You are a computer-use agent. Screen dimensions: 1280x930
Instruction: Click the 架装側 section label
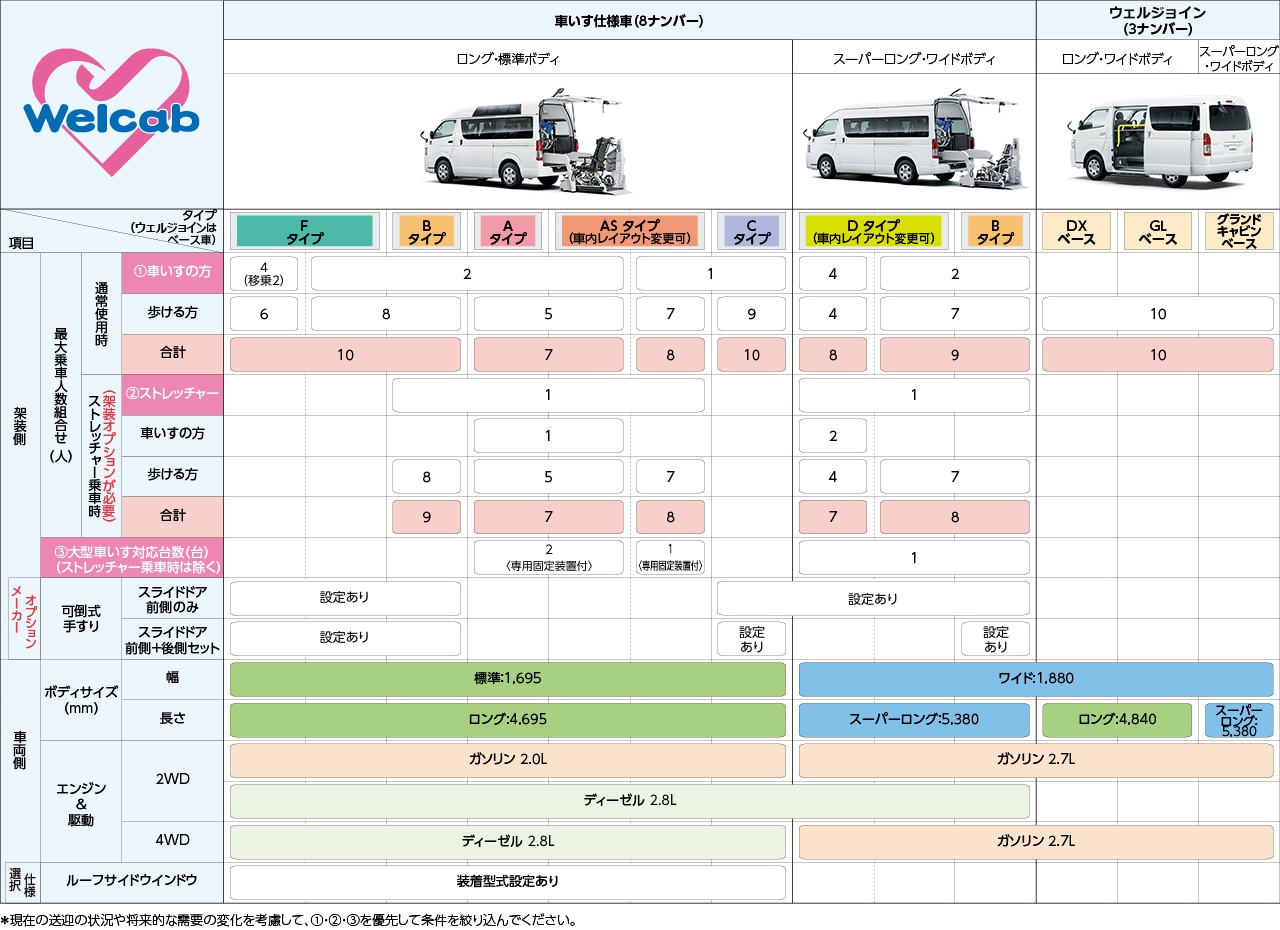[20, 425]
